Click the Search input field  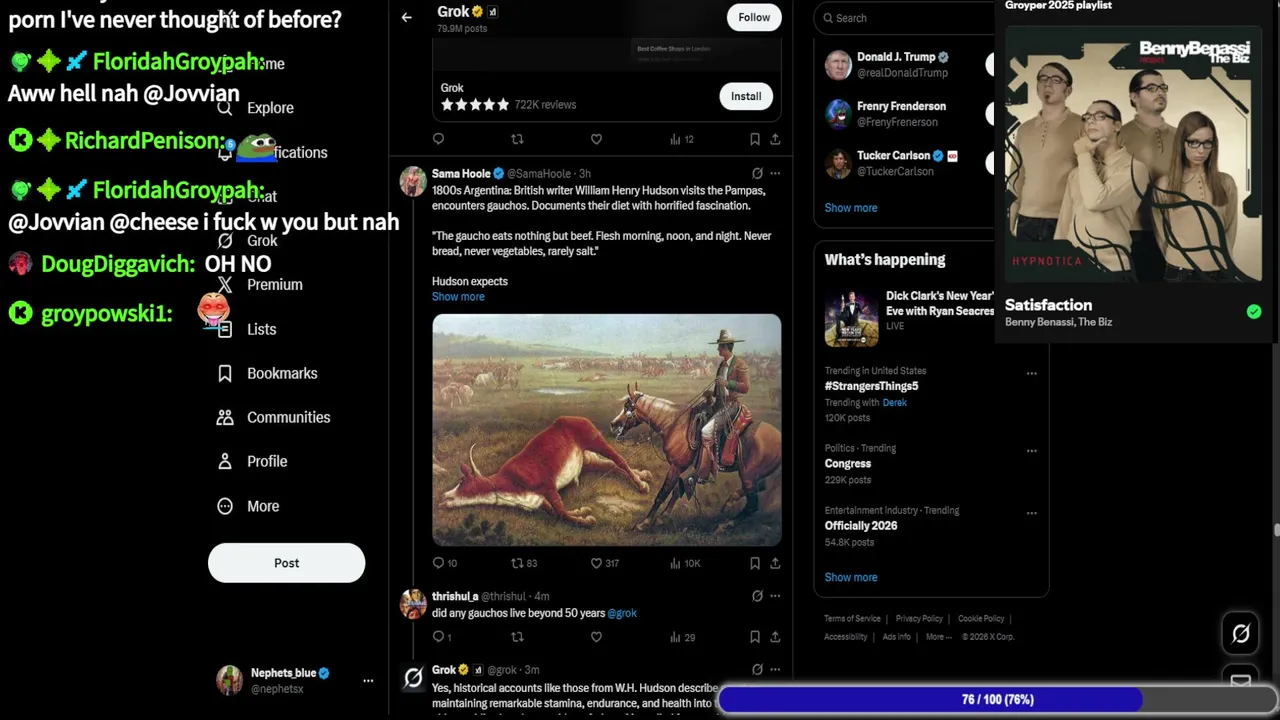pyautogui.click(x=905, y=18)
